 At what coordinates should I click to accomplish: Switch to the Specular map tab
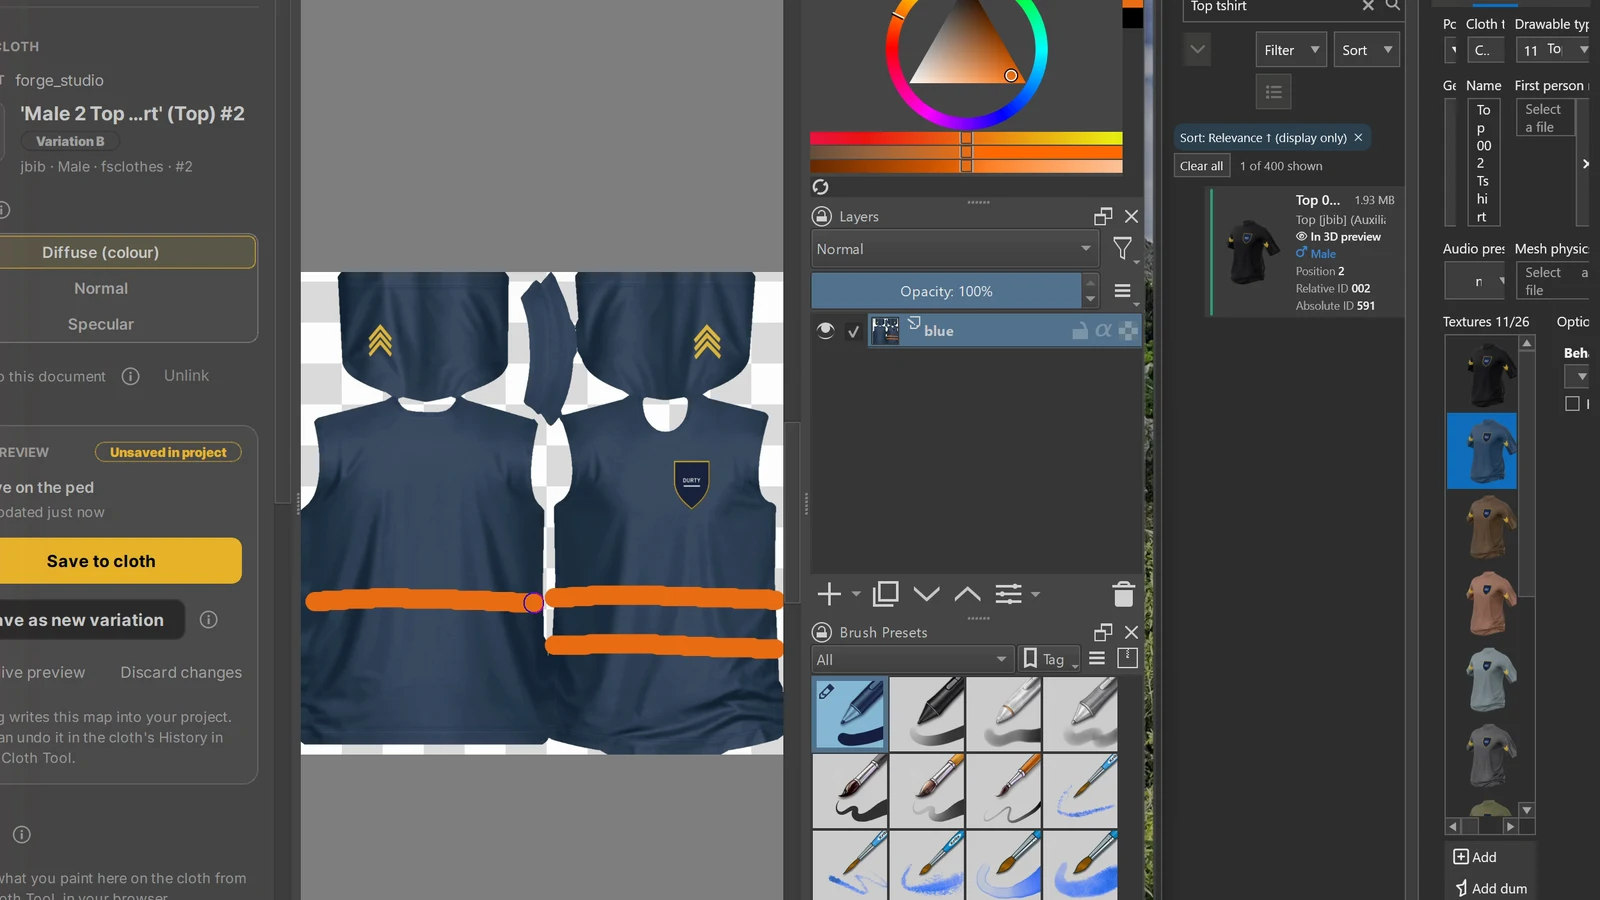coord(101,324)
